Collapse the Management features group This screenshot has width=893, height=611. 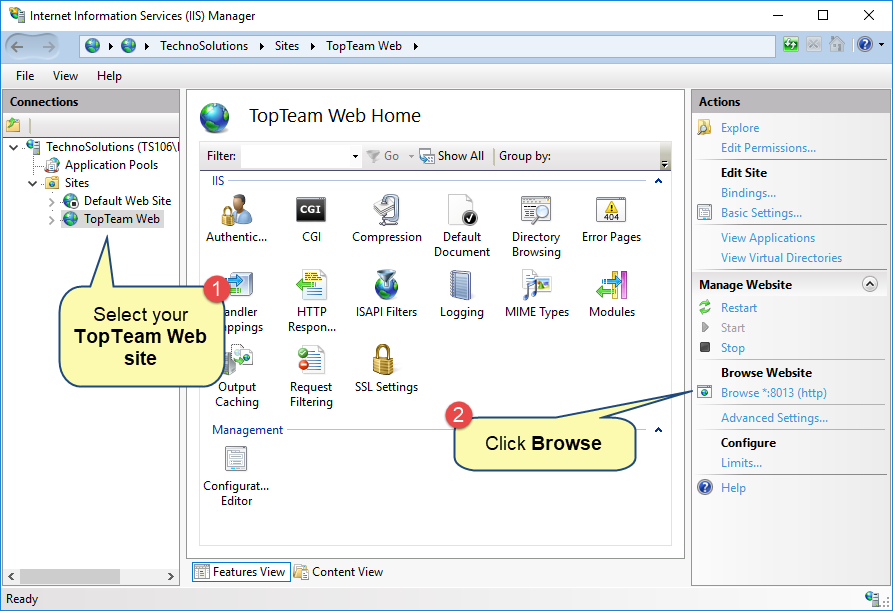pyautogui.click(x=658, y=430)
